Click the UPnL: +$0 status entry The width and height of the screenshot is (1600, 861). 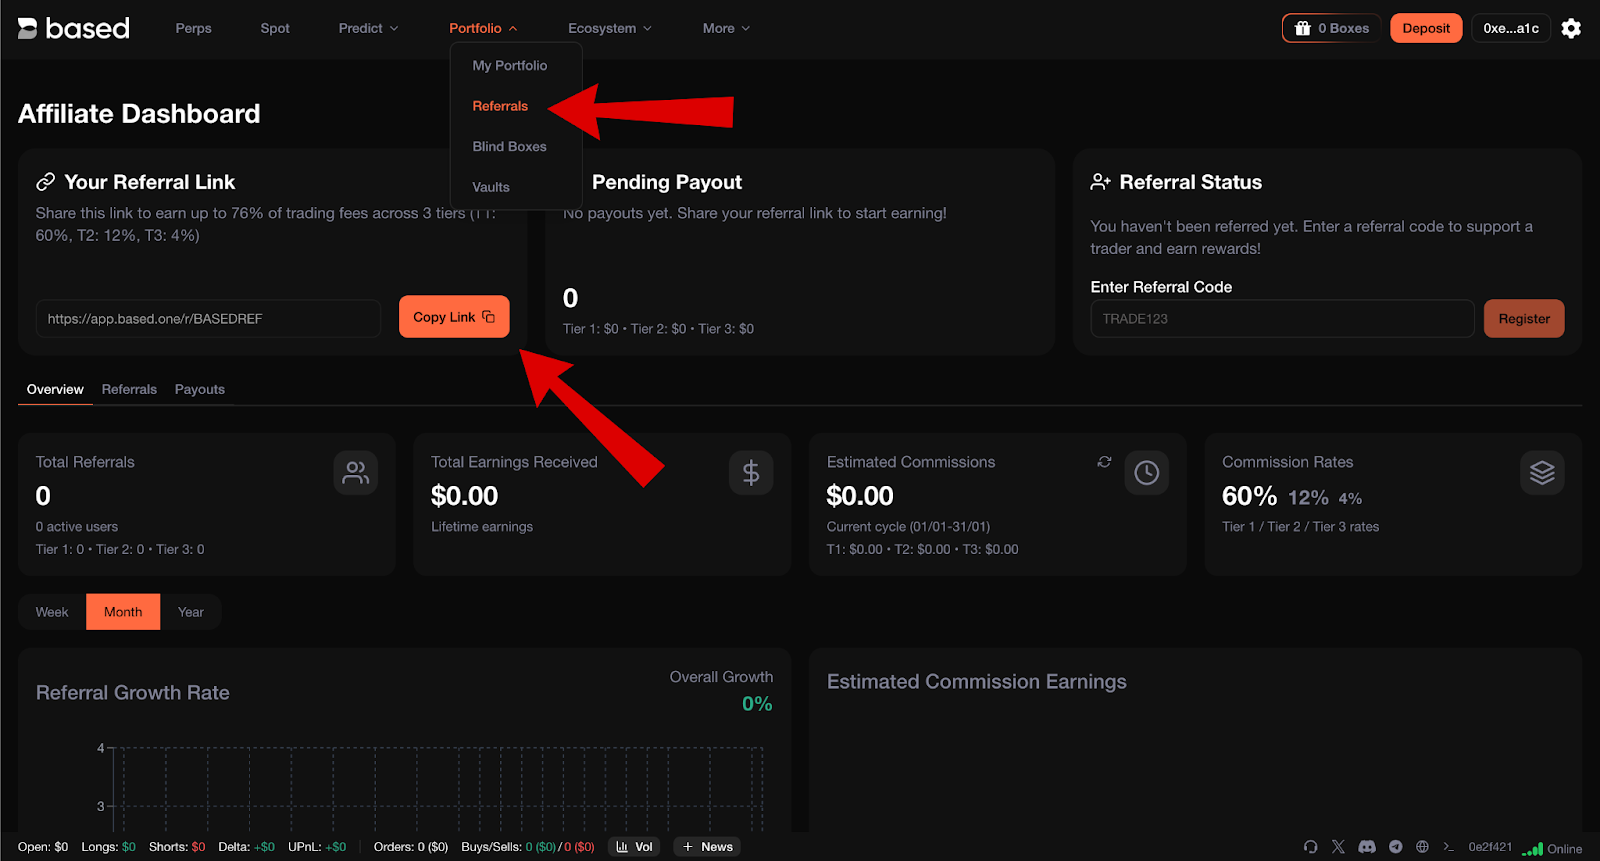pyautogui.click(x=317, y=847)
